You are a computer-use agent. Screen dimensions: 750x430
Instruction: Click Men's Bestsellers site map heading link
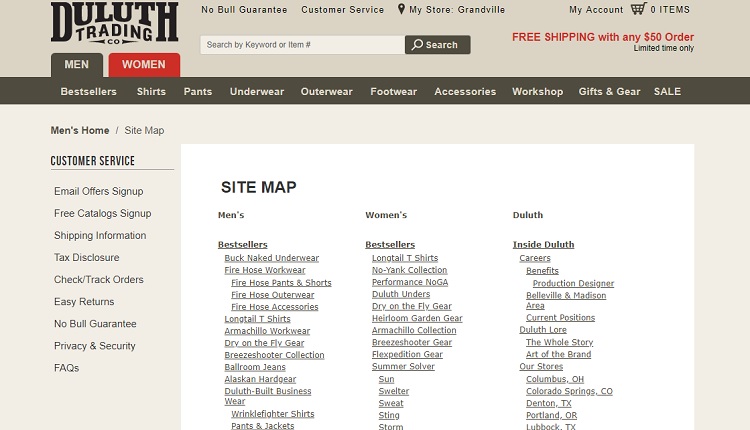[243, 244]
